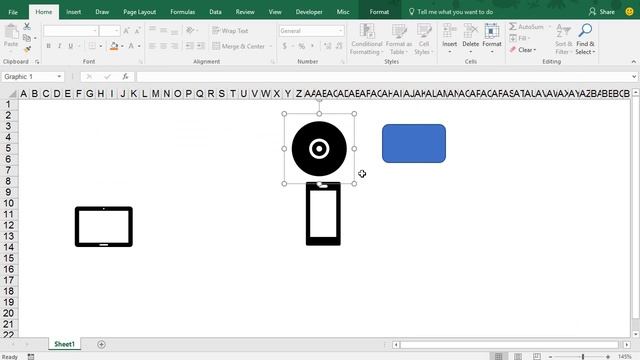Image resolution: width=640 pixels, height=360 pixels.
Task: Click the Name Box showing Graphic 1
Action: [x=29, y=77]
